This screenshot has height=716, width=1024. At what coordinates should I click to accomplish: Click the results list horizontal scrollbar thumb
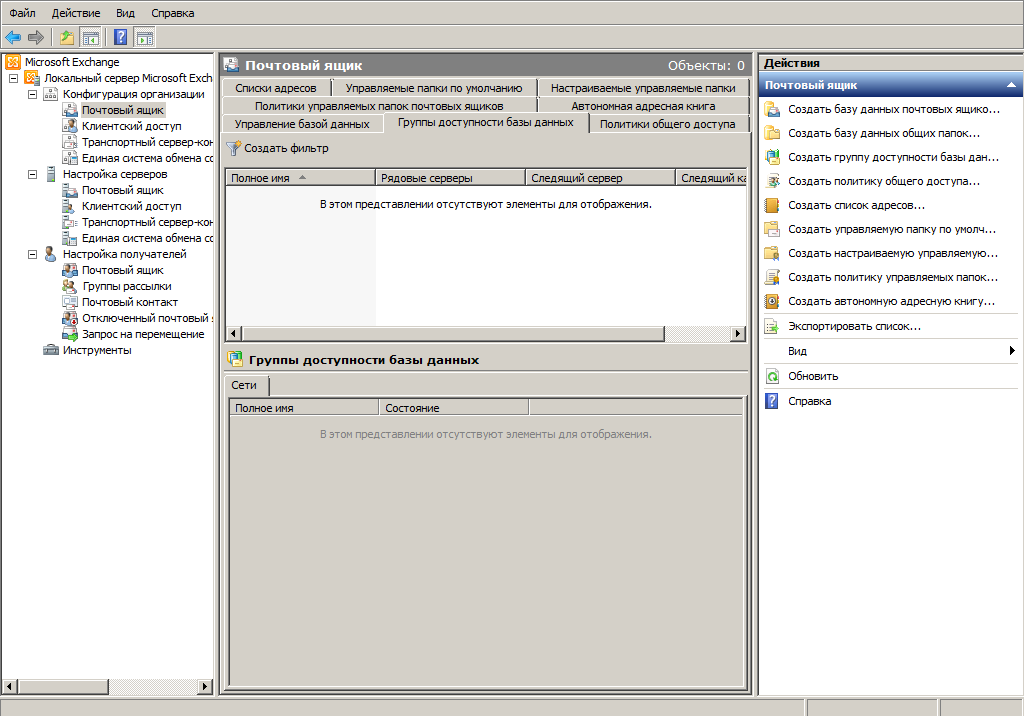(x=453, y=334)
